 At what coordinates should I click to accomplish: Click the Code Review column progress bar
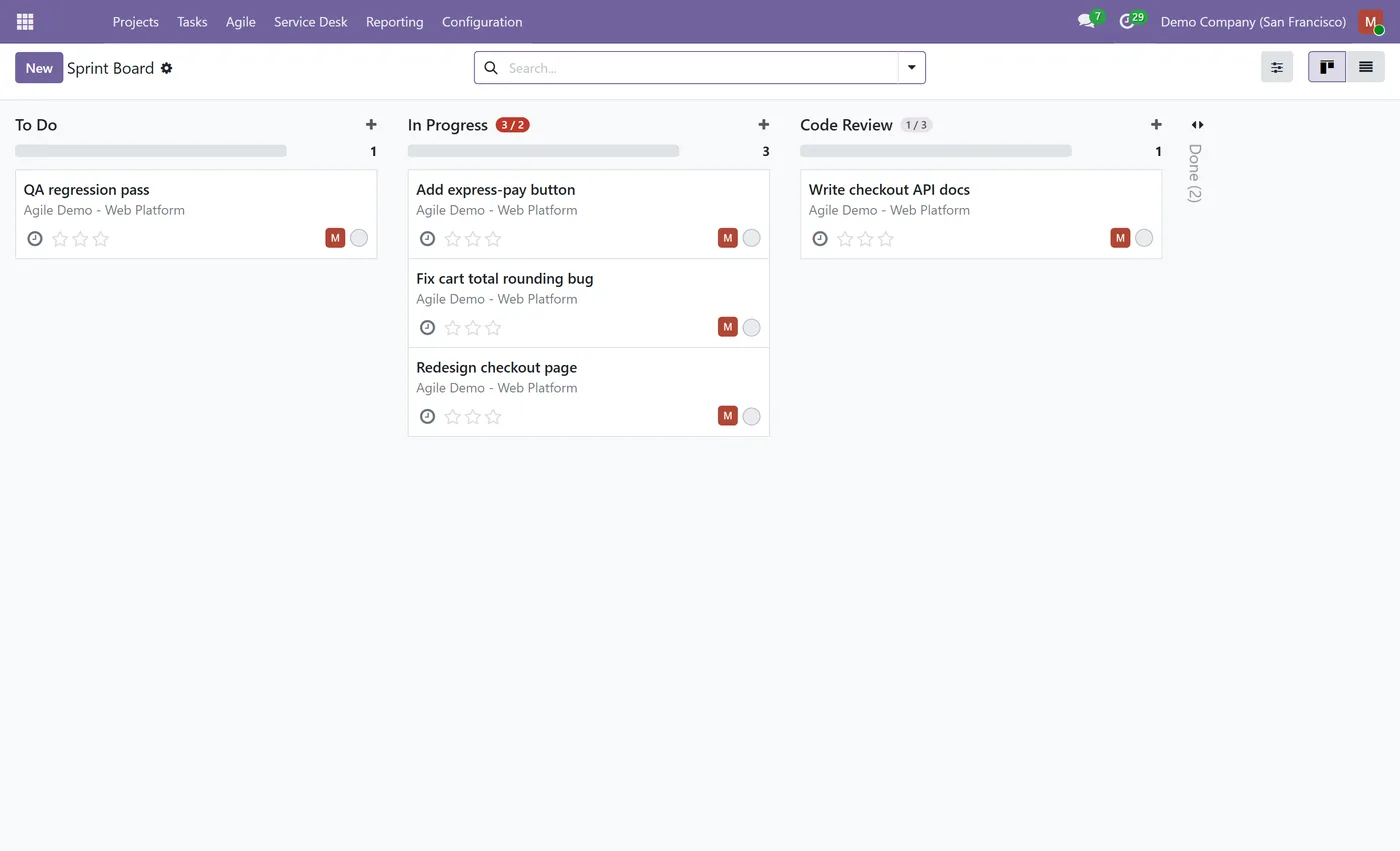(x=936, y=151)
